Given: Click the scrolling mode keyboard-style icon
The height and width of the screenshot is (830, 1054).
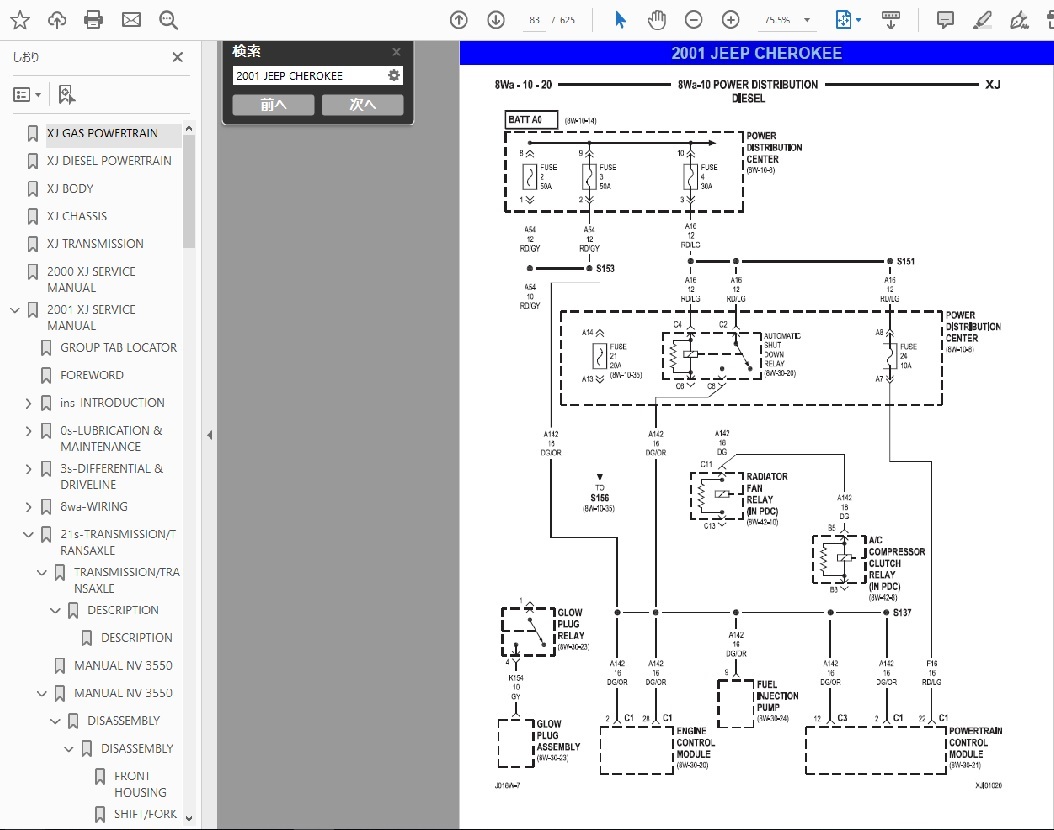Looking at the screenshot, I should click(891, 20).
